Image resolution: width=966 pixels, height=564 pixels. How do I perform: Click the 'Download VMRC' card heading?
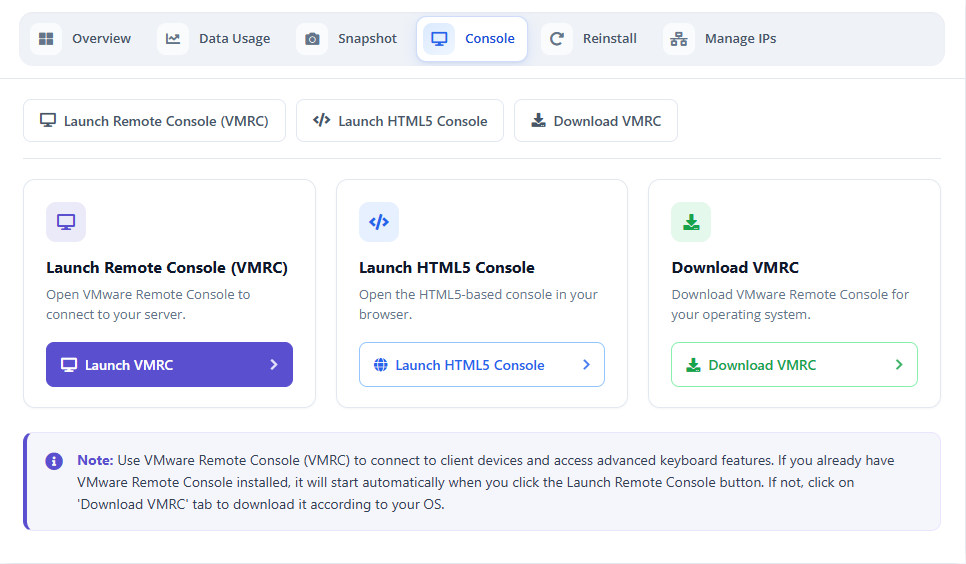click(735, 268)
